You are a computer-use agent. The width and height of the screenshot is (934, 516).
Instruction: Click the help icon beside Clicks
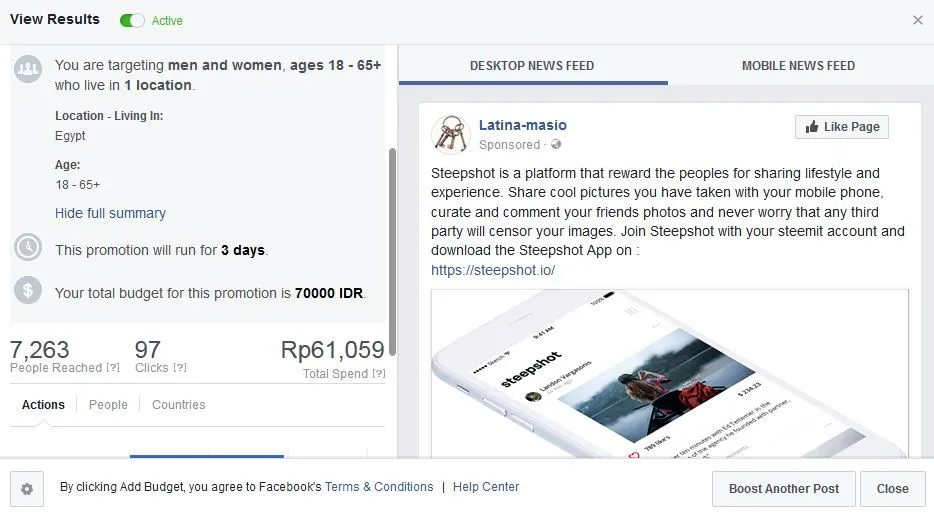tap(180, 368)
